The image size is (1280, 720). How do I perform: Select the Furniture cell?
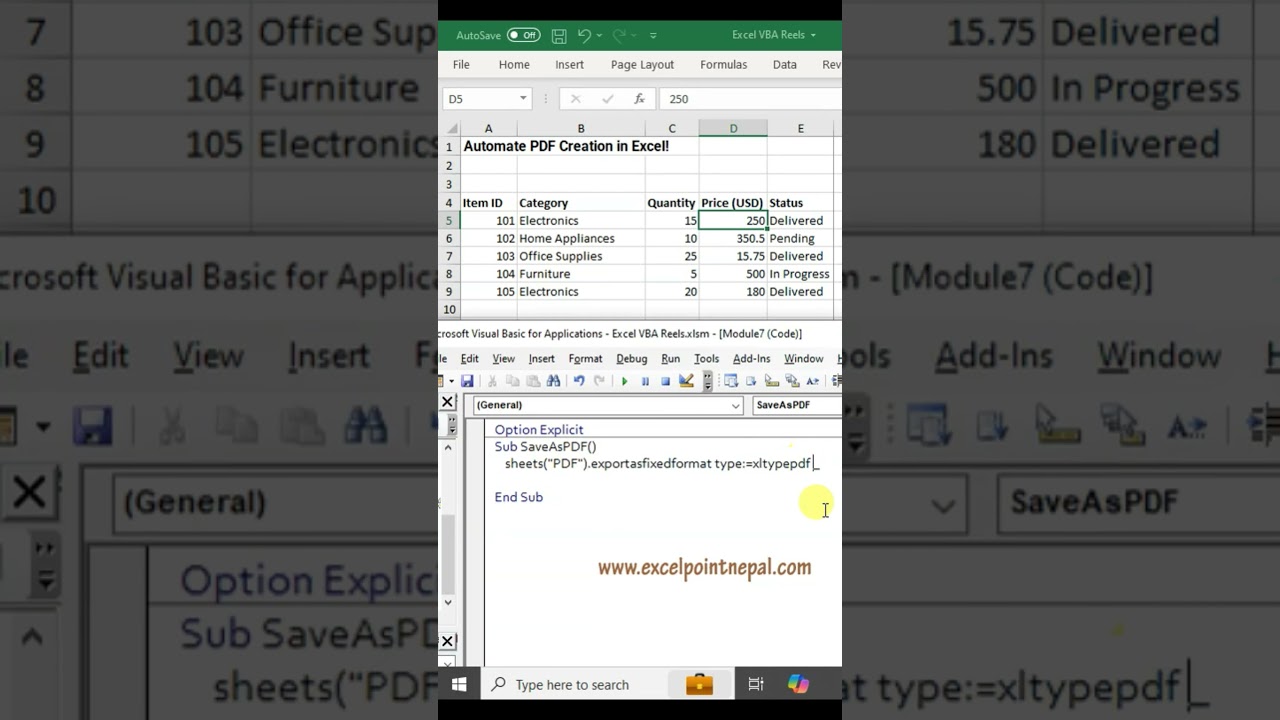pyautogui.click(x=580, y=274)
